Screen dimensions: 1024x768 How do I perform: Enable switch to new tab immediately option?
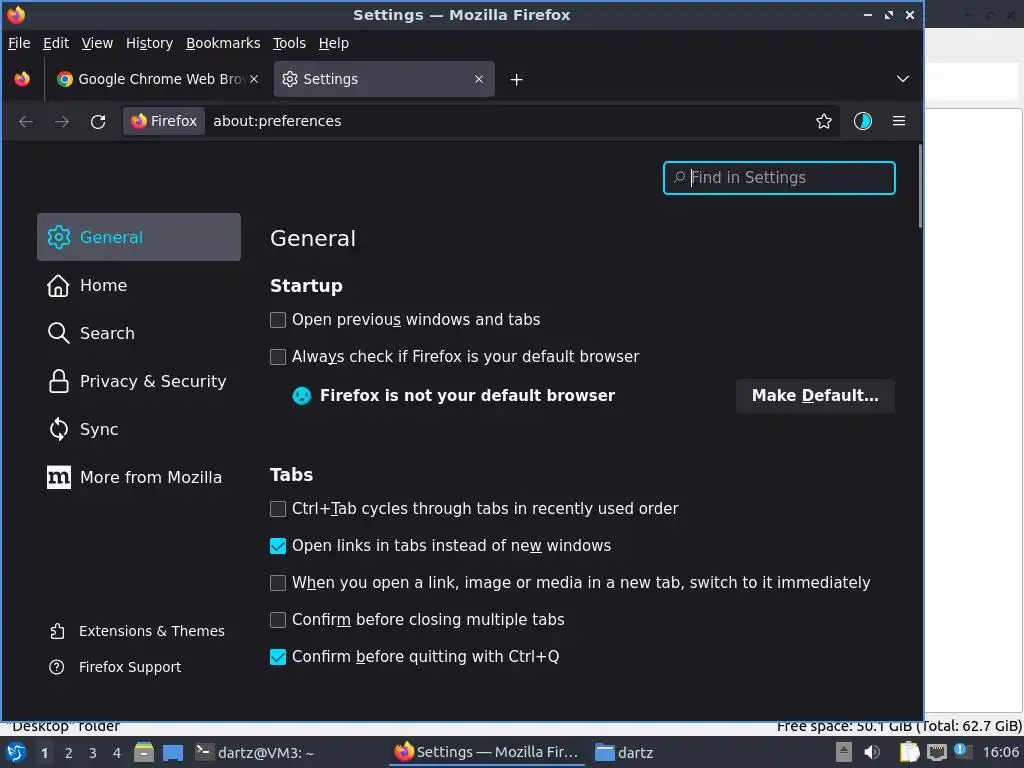coord(278,583)
